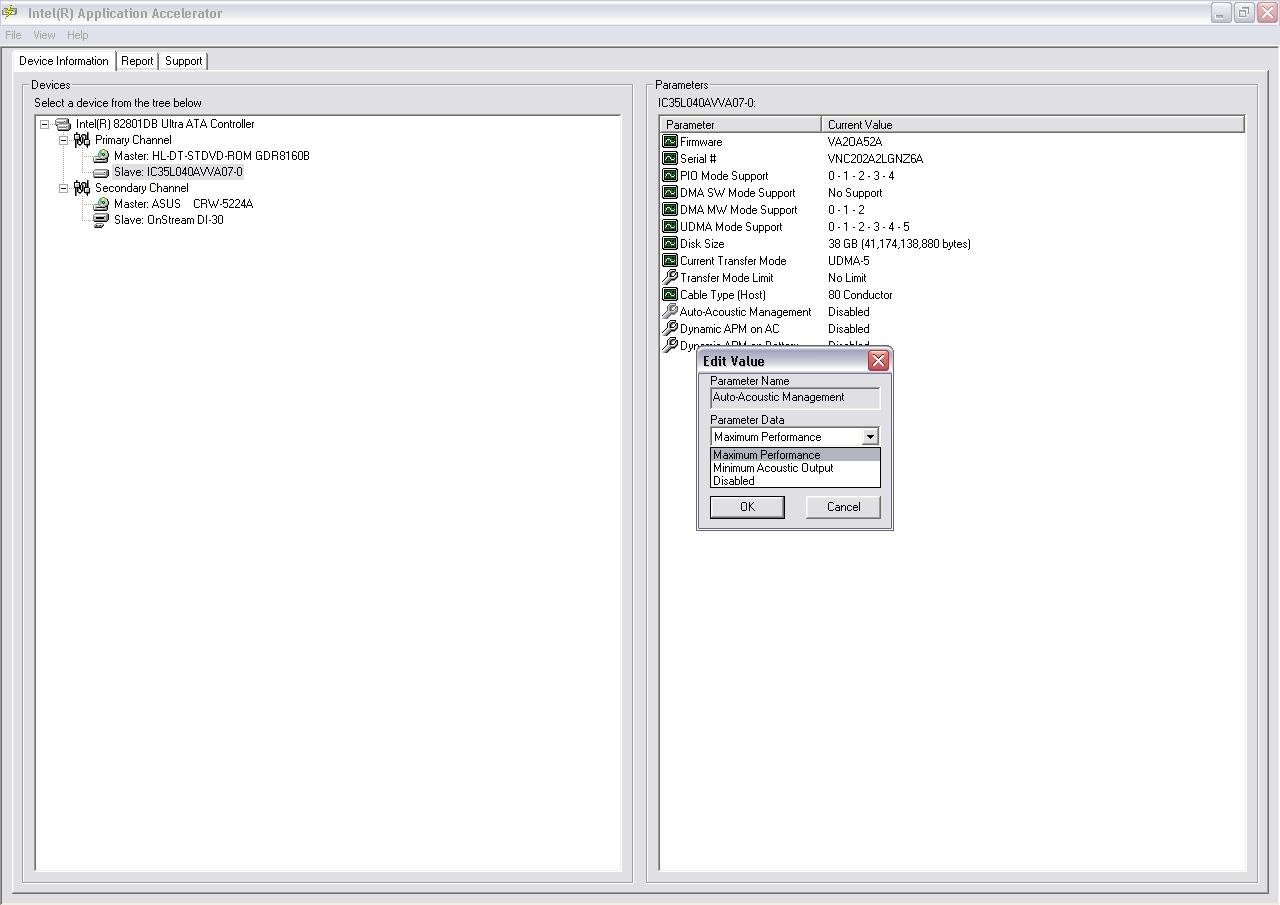Choose Disabled from the dropdown list
Viewport: 1280px width, 905px height.
795,481
